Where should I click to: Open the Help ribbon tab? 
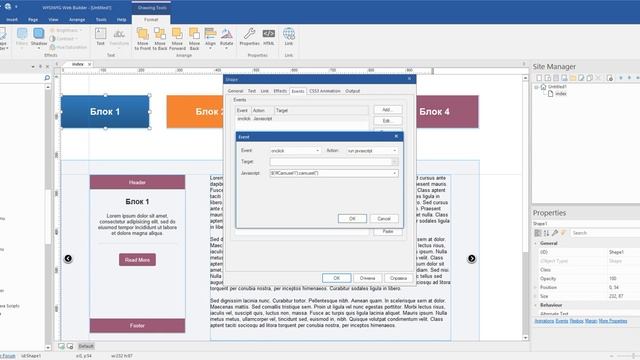click(121, 20)
